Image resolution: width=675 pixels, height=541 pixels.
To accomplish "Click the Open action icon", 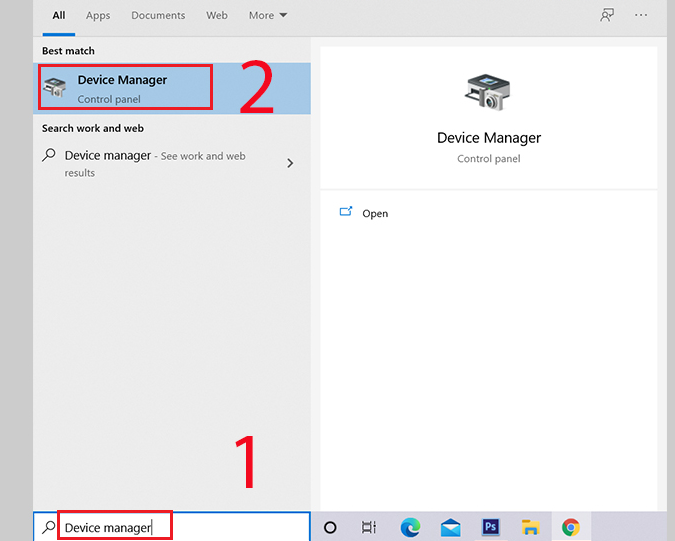I will click(x=346, y=211).
